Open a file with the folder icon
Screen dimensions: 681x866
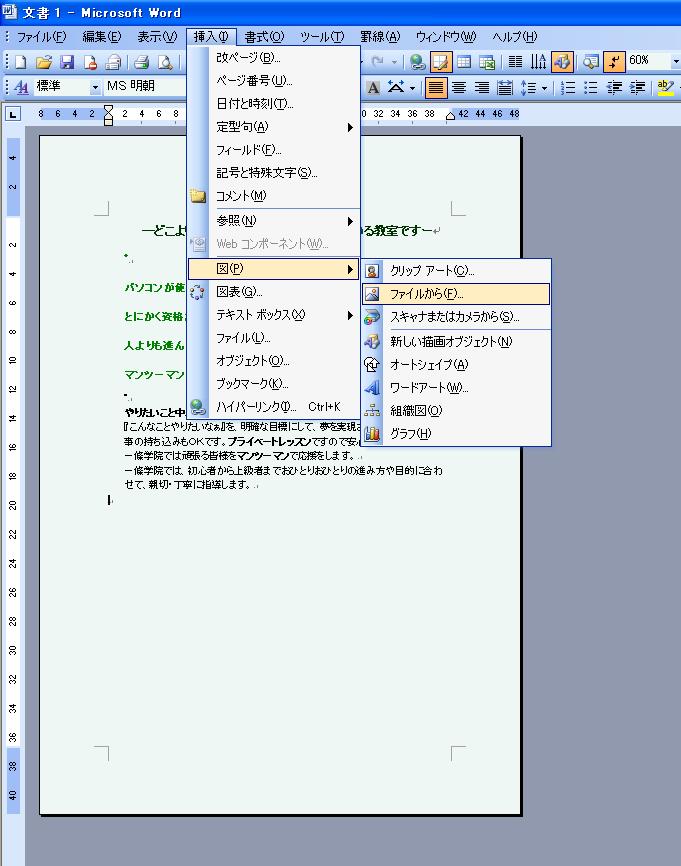point(44,62)
